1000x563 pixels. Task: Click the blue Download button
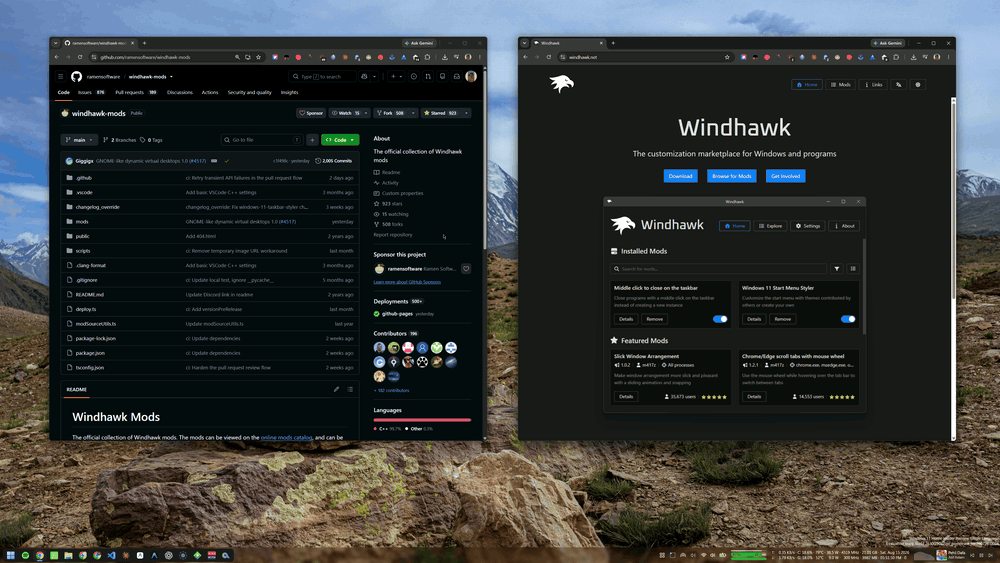click(x=680, y=176)
